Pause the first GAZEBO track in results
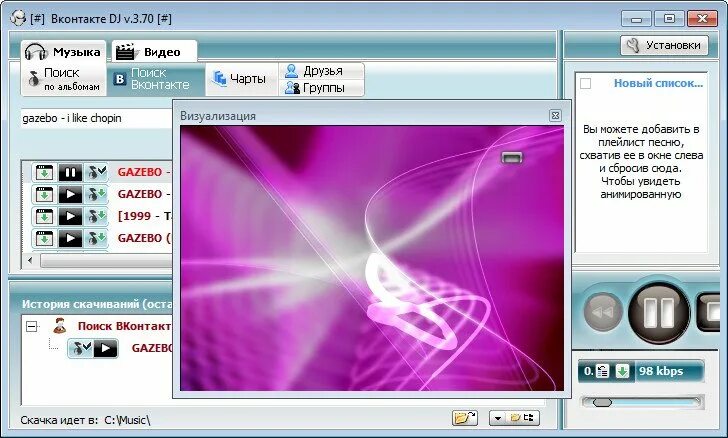 click(70, 172)
